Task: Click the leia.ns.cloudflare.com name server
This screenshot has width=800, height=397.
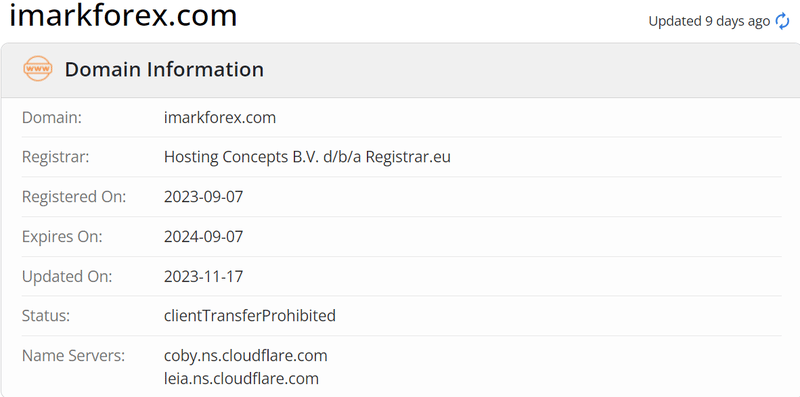Action: [241, 379]
